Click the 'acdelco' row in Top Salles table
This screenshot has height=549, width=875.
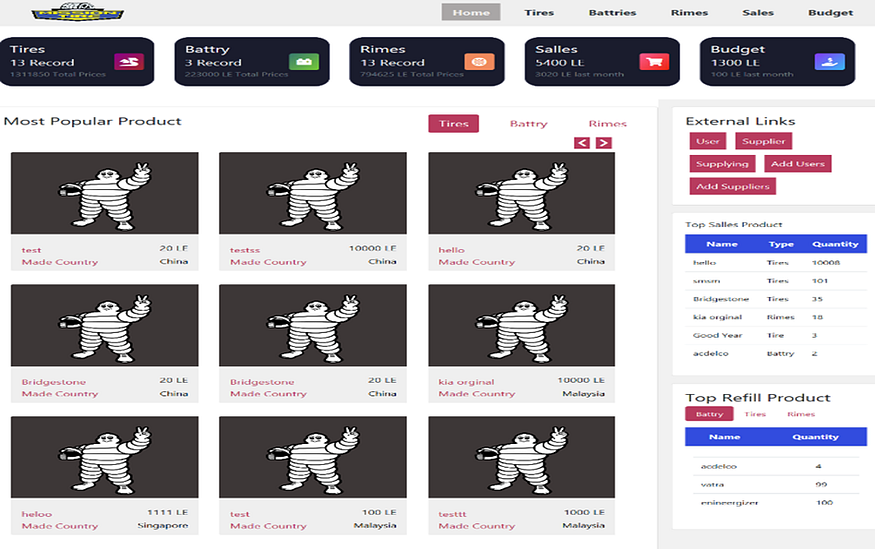tap(776, 353)
